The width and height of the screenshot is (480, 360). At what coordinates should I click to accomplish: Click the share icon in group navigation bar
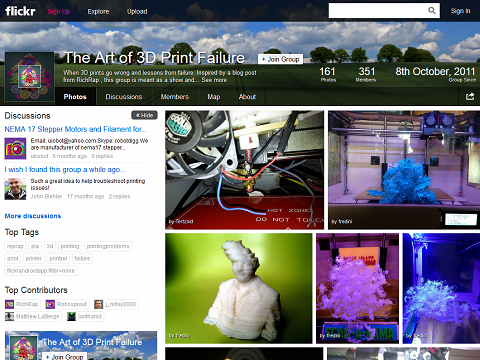tap(470, 97)
